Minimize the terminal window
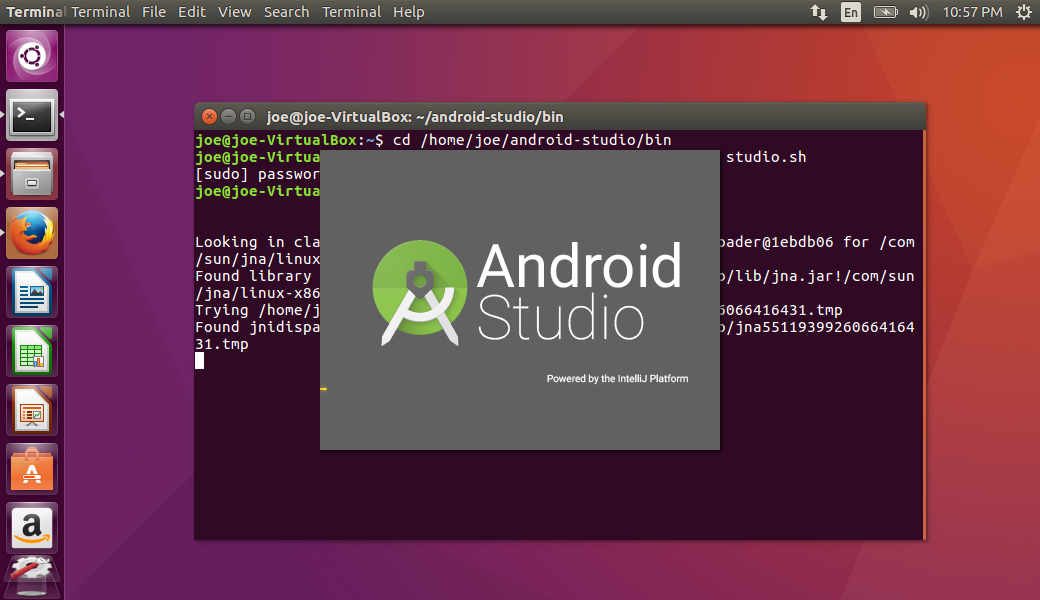This screenshot has width=1040, height=600. point(228,117)
